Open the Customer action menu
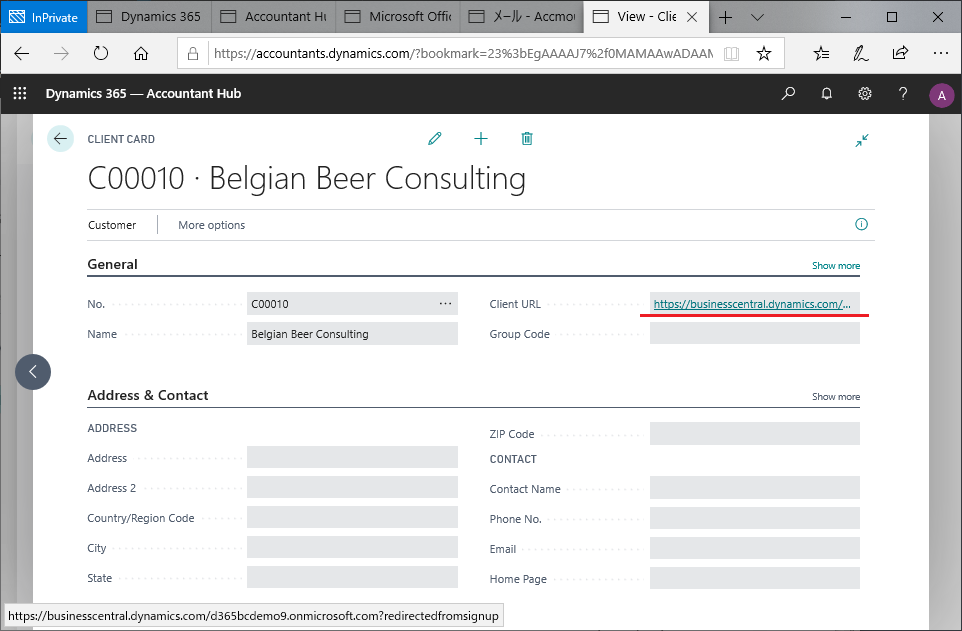This screenshot has height=631, width=962. tap(112, 225)
